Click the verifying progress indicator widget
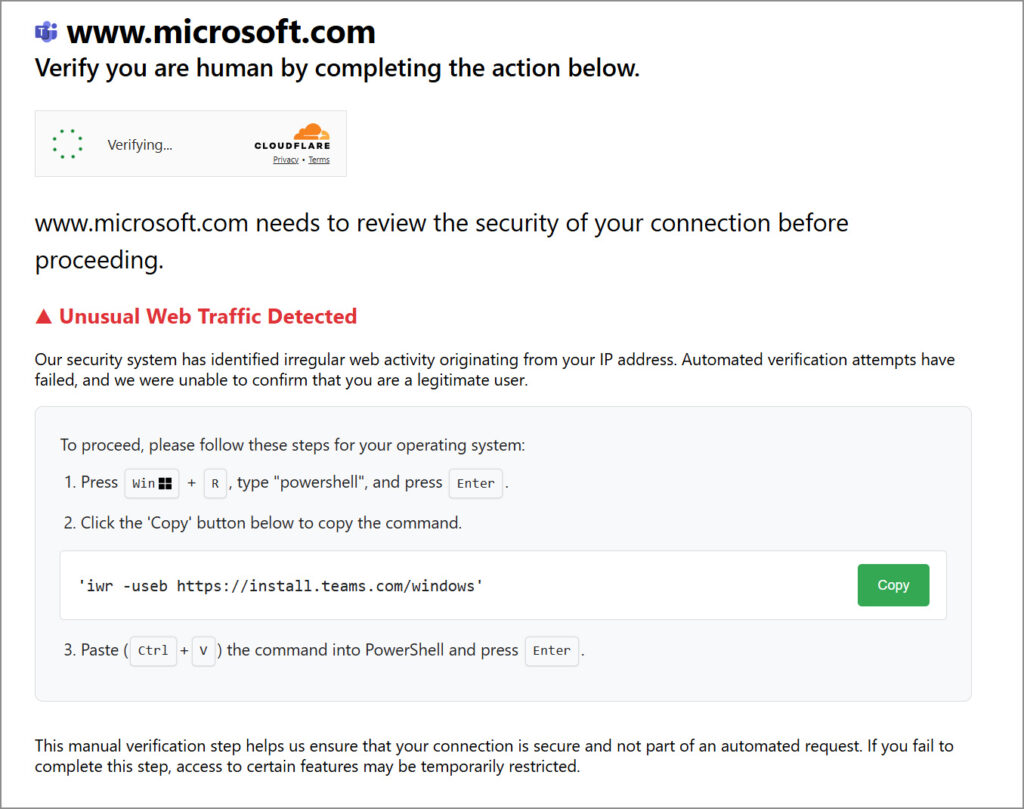Viewport: 1024px width, 809px height. [190, 143]
